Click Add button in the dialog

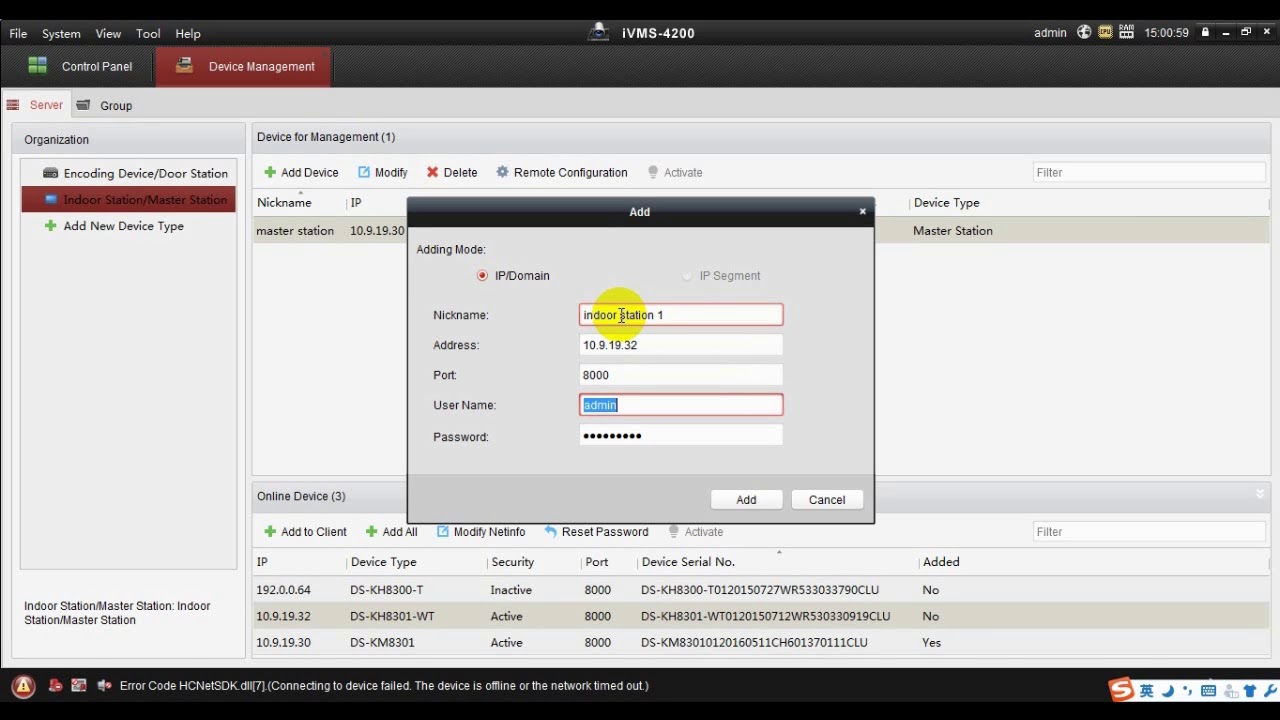(747, 500)
